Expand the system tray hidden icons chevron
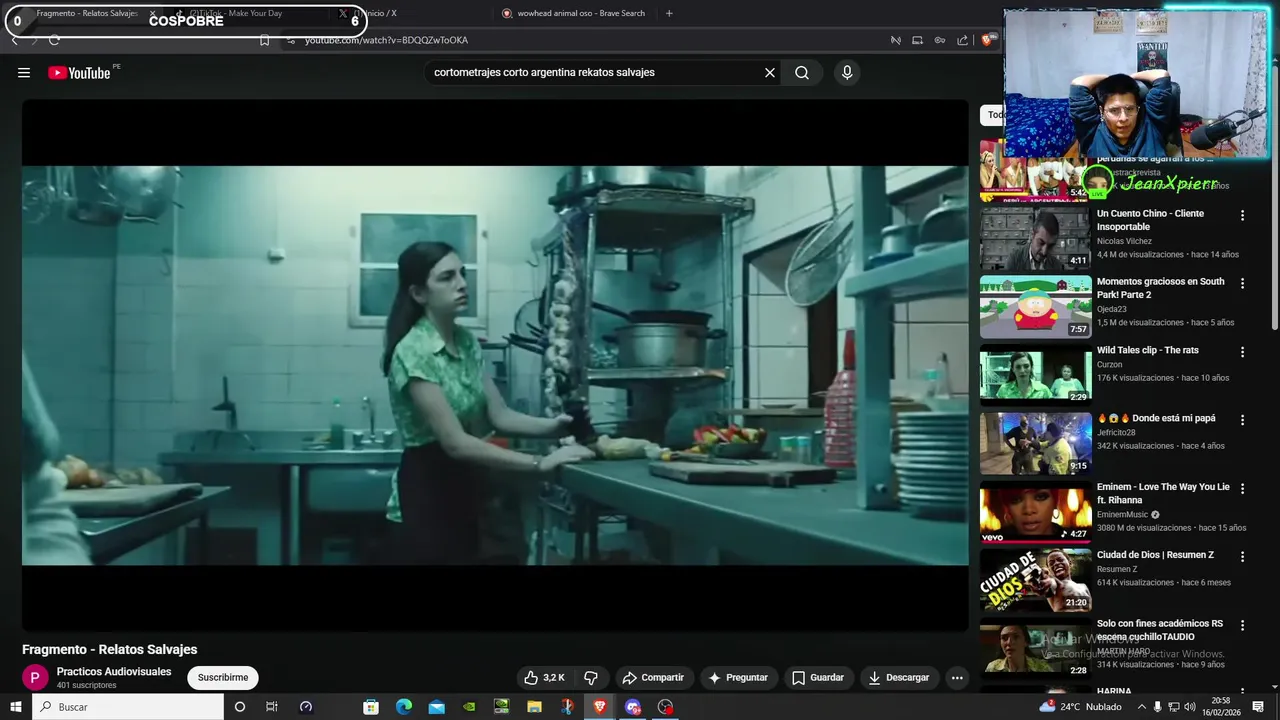Screen dimensions: 1280x720 (1141, 707)
